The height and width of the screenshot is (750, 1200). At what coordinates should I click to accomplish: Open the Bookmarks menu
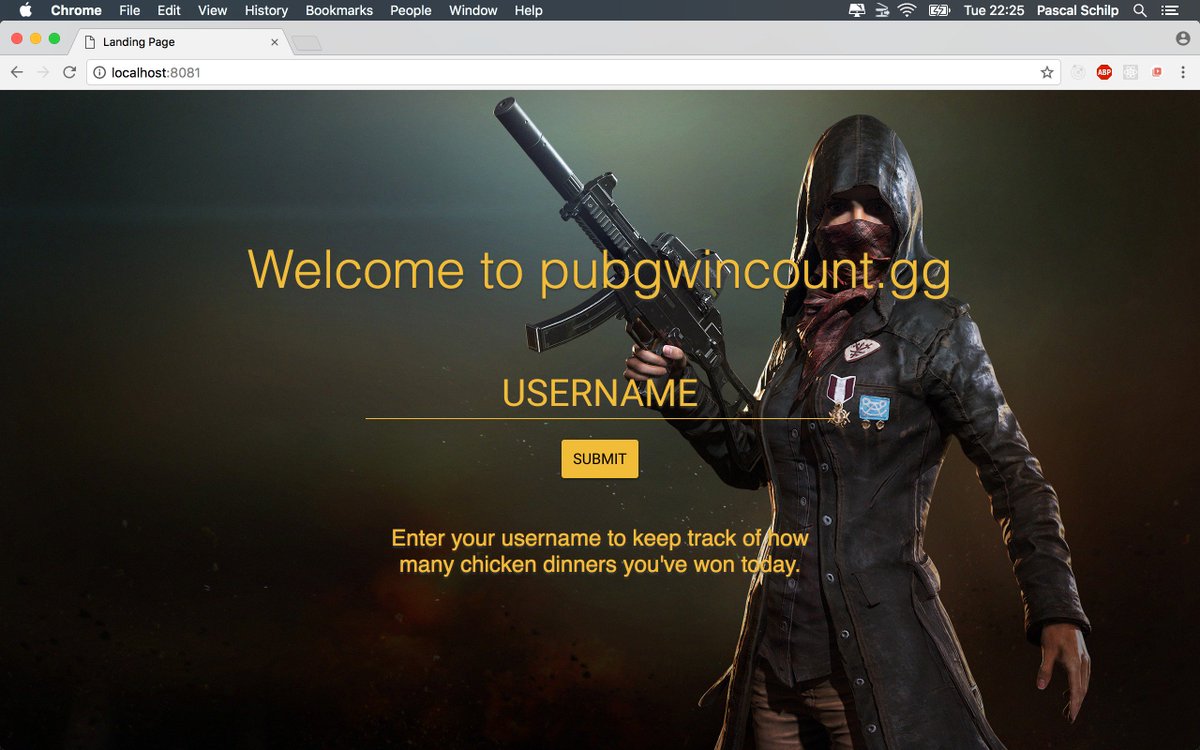(338, 10)
